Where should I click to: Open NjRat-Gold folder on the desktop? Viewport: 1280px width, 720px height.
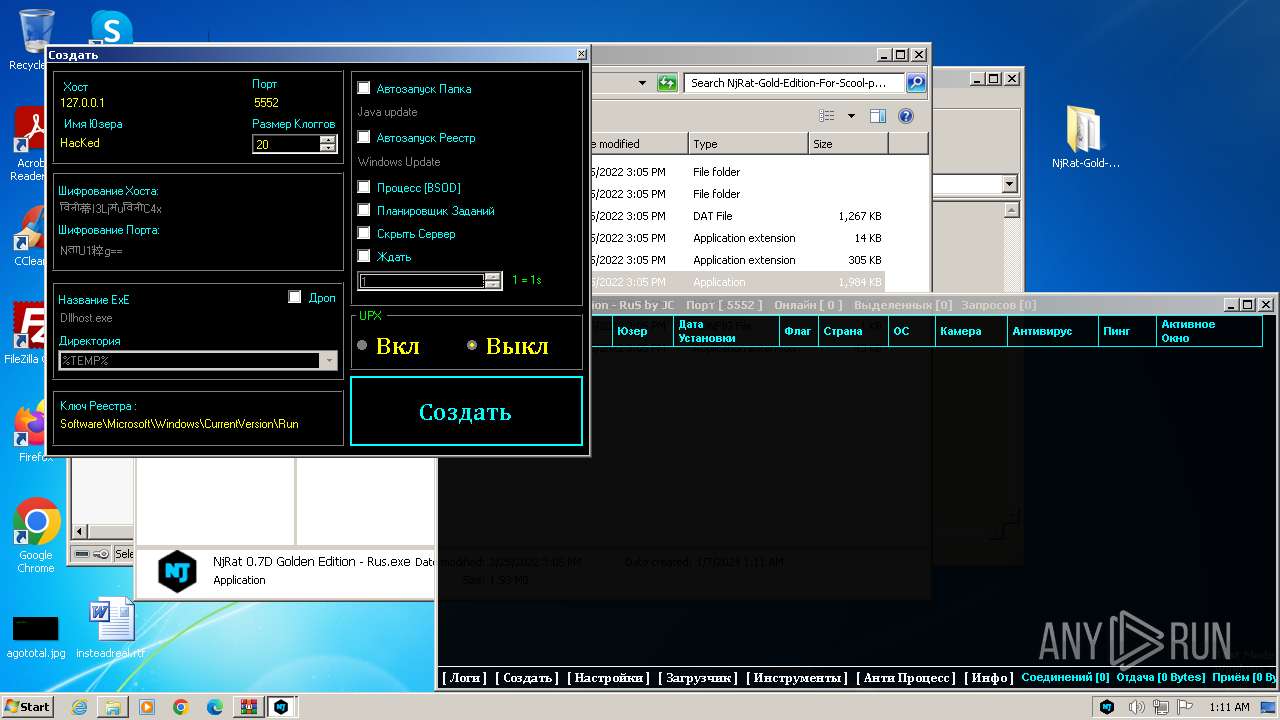tap(1085, 136)
